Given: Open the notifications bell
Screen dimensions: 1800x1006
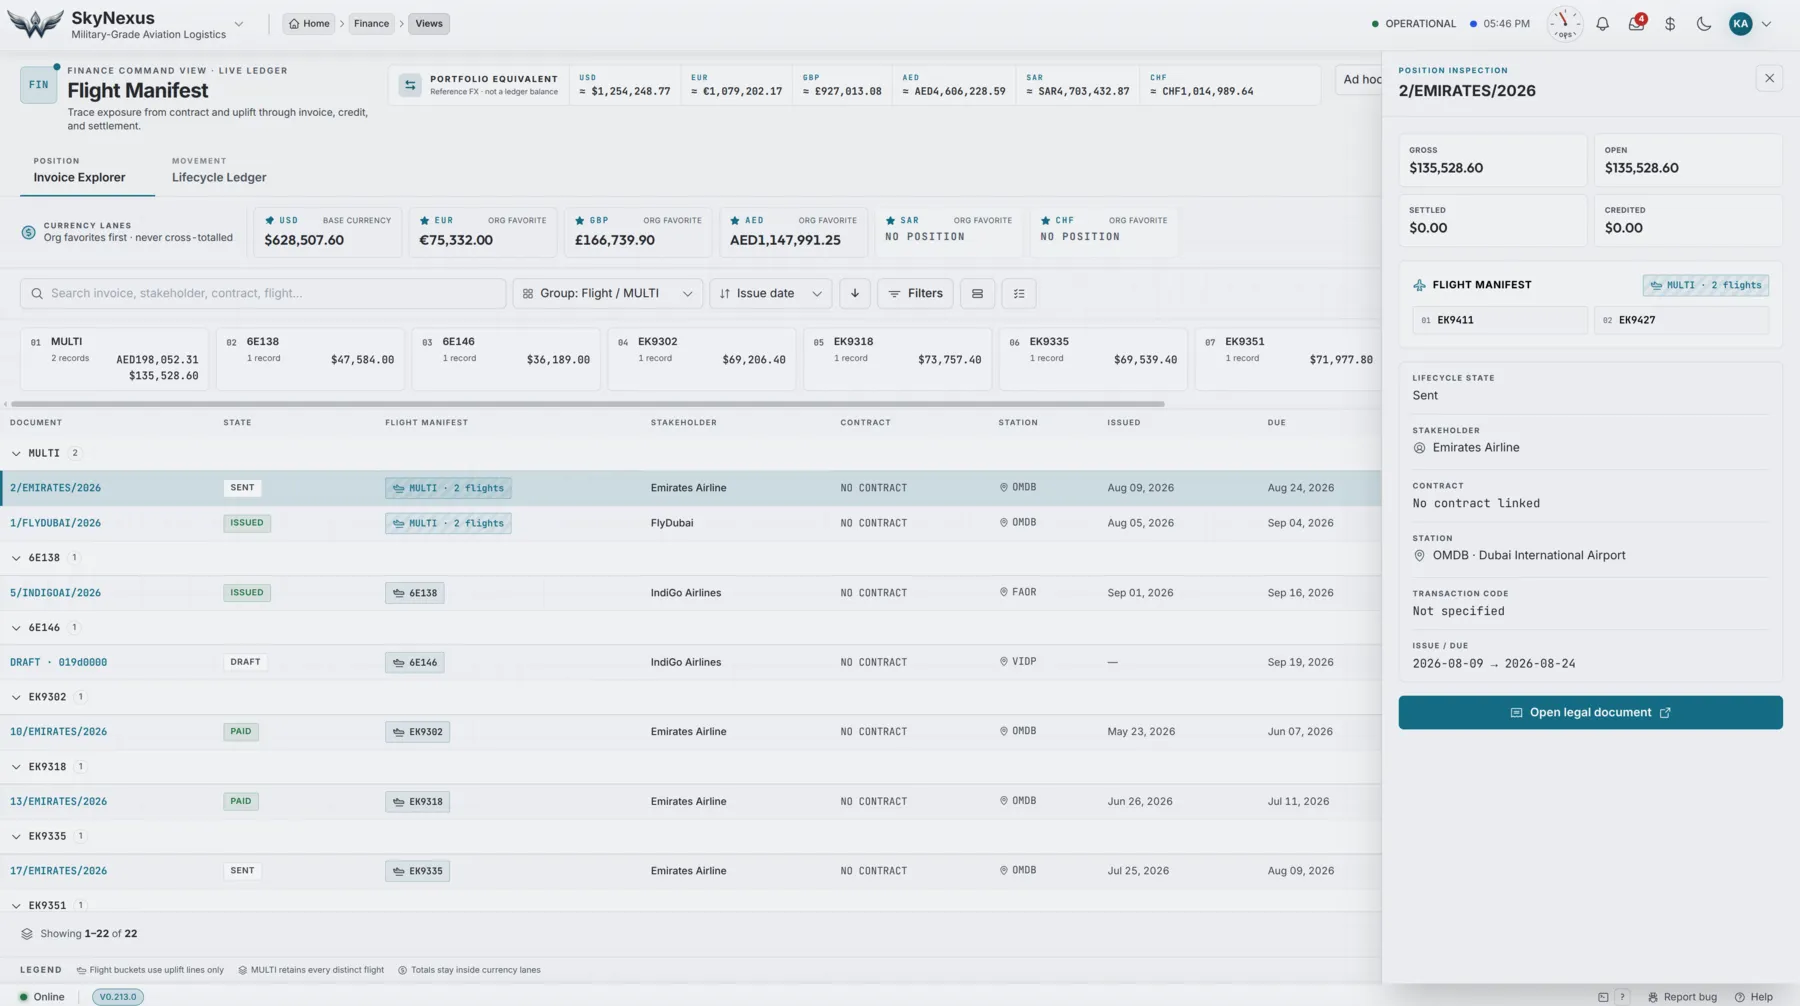Looking at the screenshot, I should pos(1602,24).
